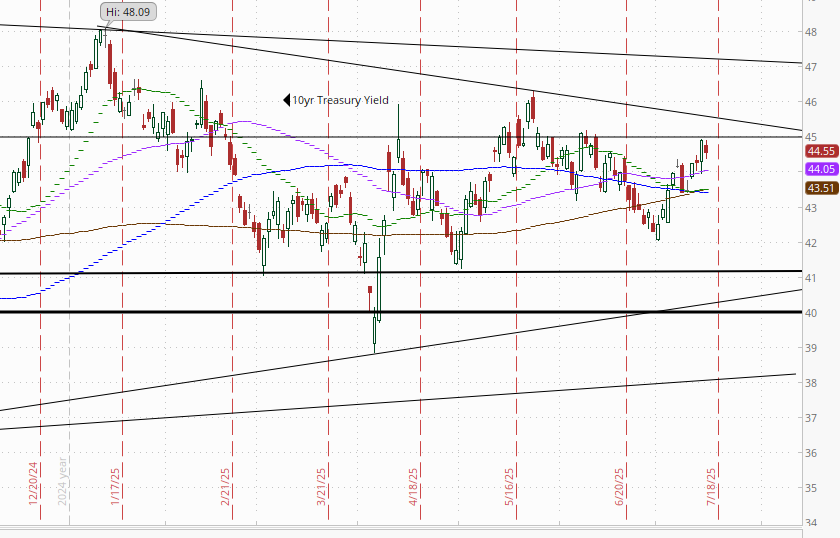
Task: Select the 12/20/24 date marker
Action: 34,483
